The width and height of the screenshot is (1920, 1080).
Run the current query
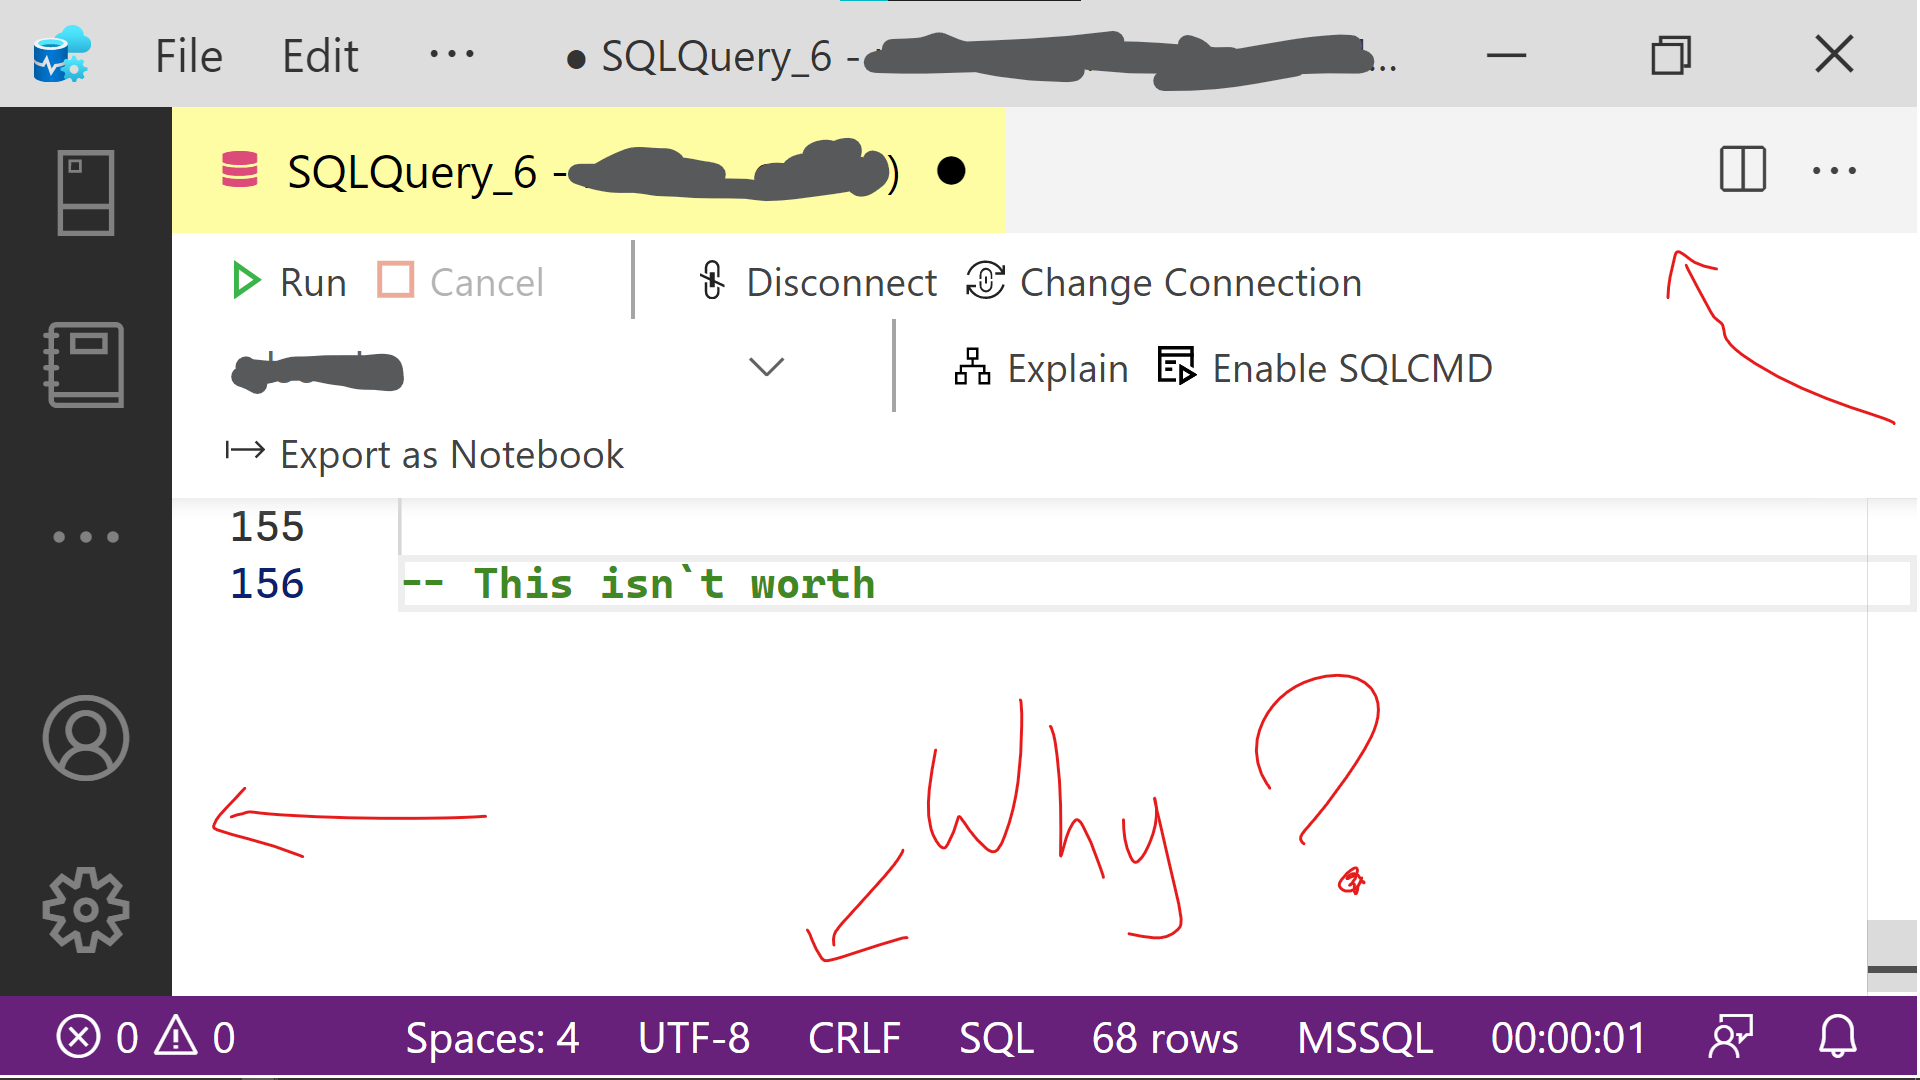[x=289, y=282]
